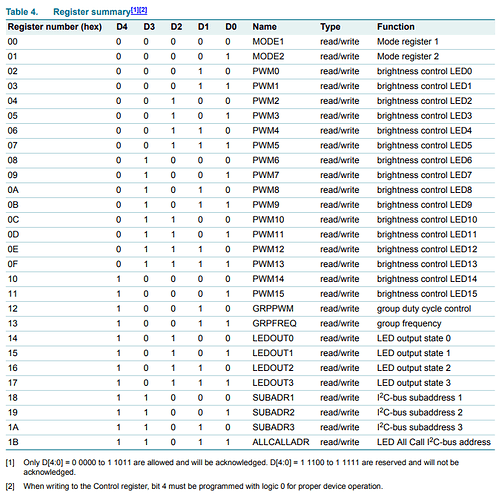Click 'LED output state 3' cell

click(x=414, y=383)
